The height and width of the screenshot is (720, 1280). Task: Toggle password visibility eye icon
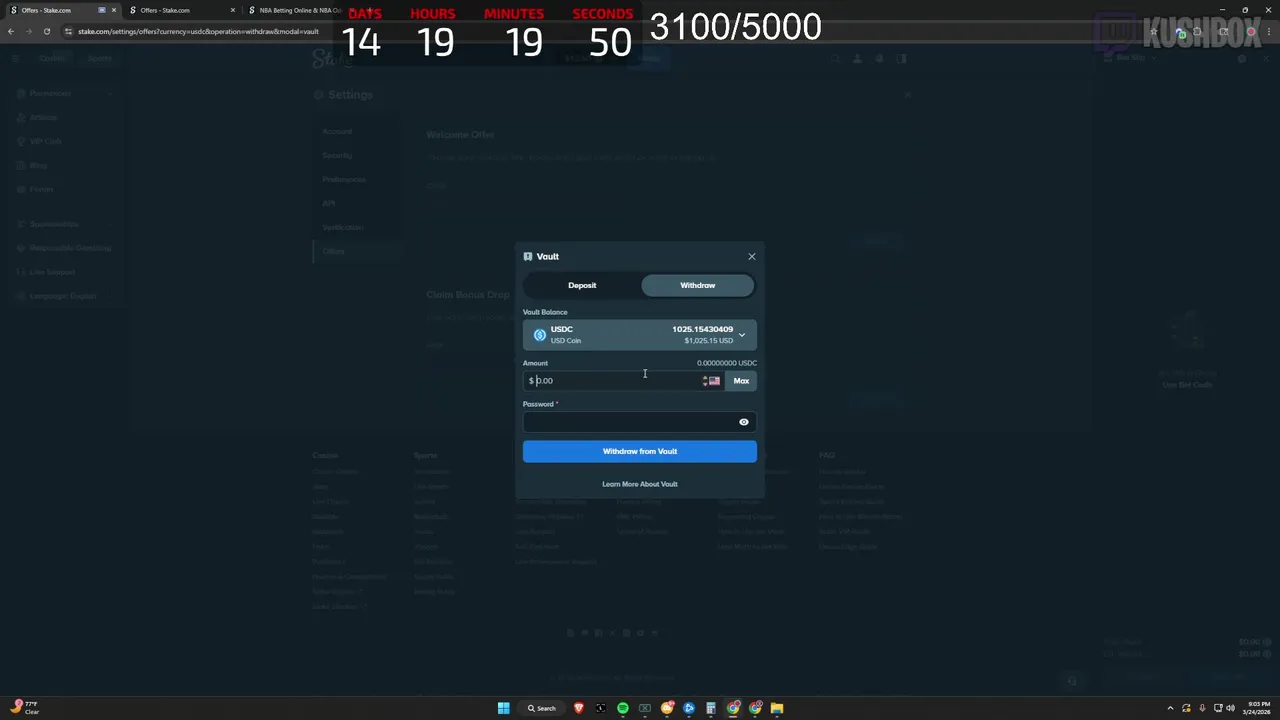(x=744, y=422)
